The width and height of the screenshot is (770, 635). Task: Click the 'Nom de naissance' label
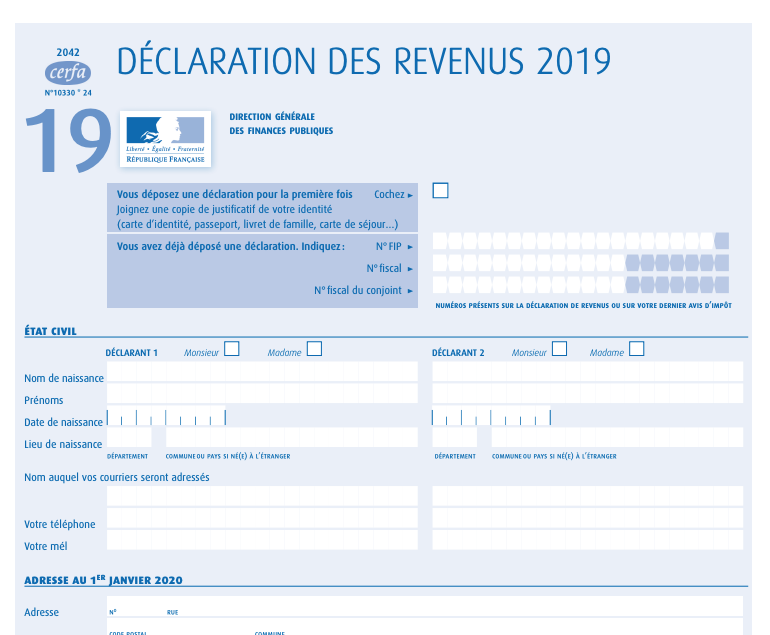point(64,378)
